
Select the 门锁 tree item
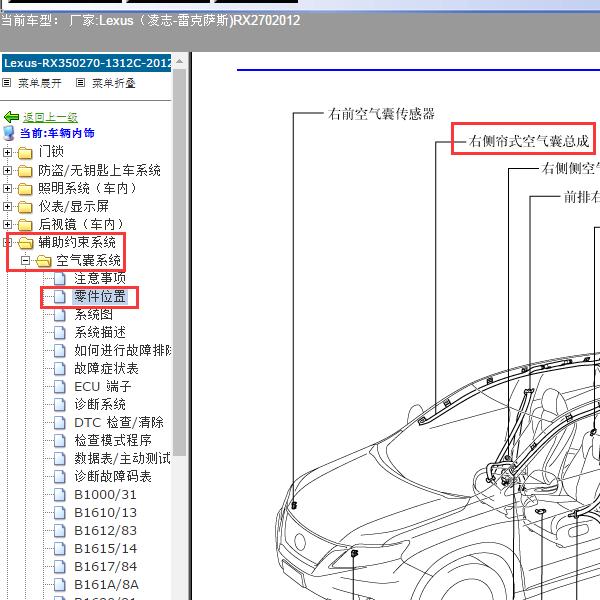51,152
